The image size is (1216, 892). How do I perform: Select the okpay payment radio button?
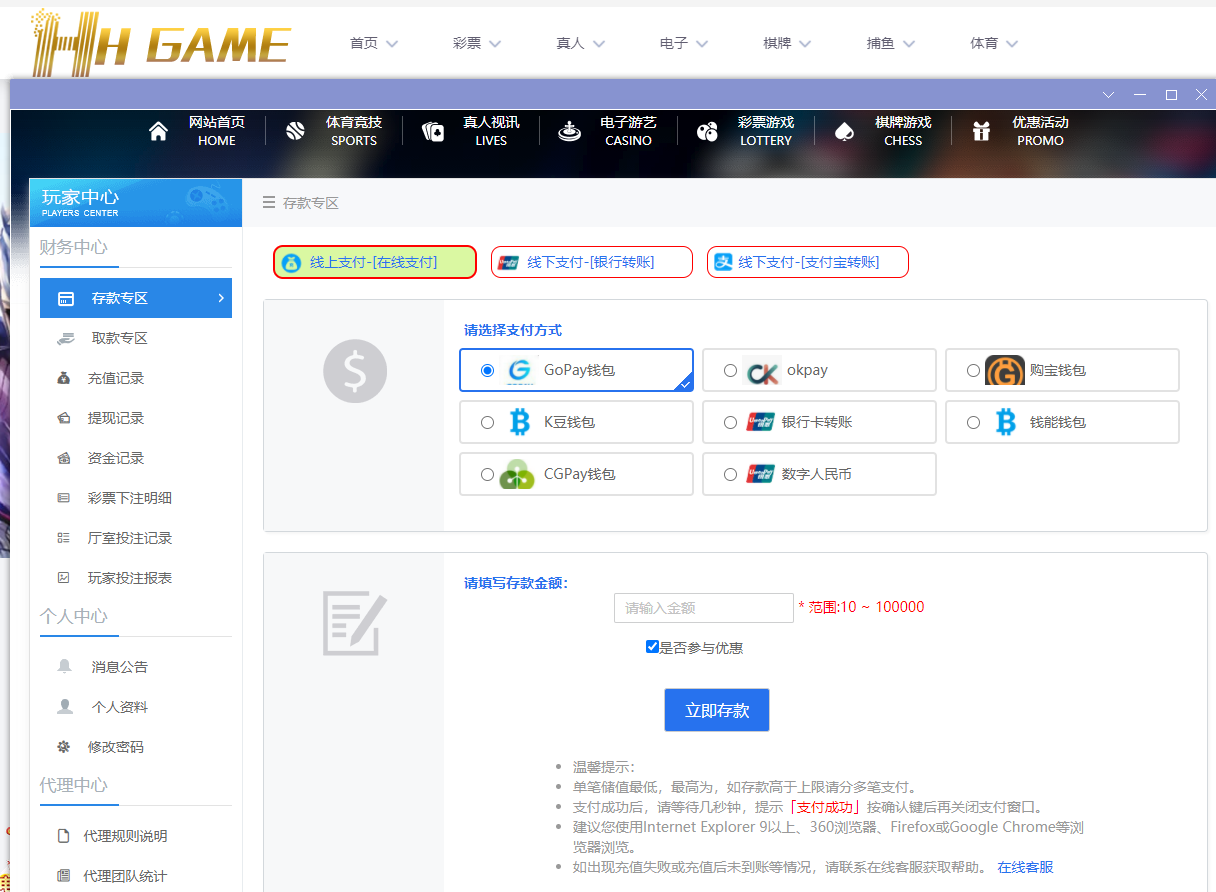(x=730, y=370)
